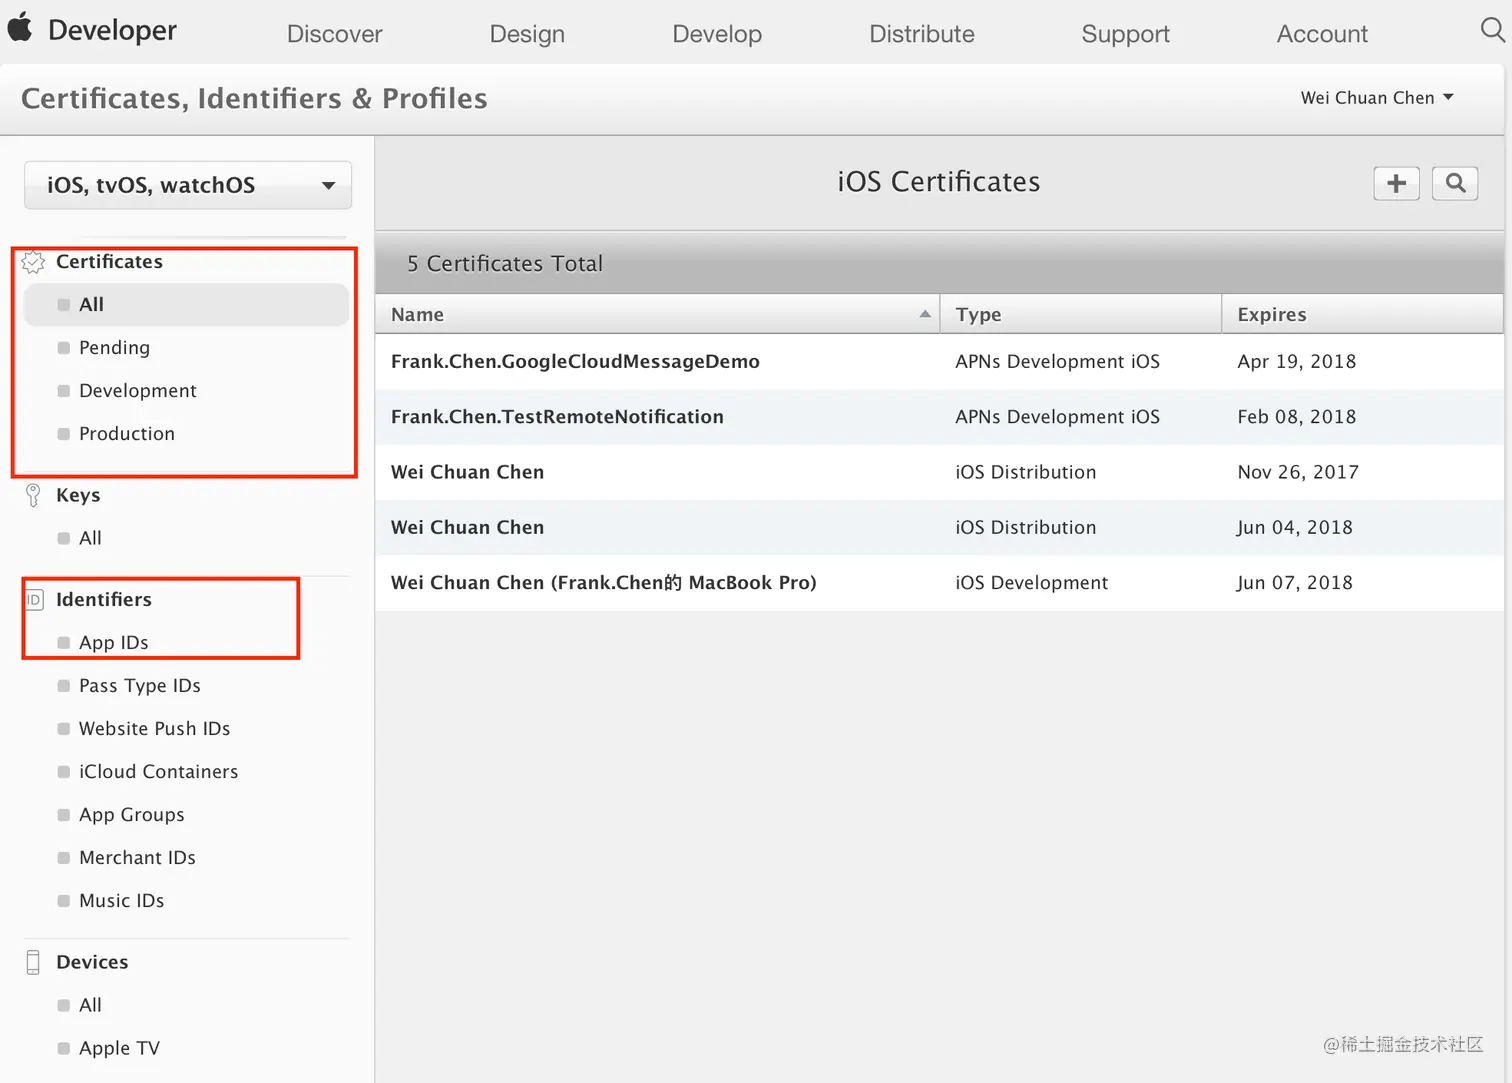This screenshot has height=1083, width=1512.
Task: Click the Identifiers ID icon
Action: point(34,600)
